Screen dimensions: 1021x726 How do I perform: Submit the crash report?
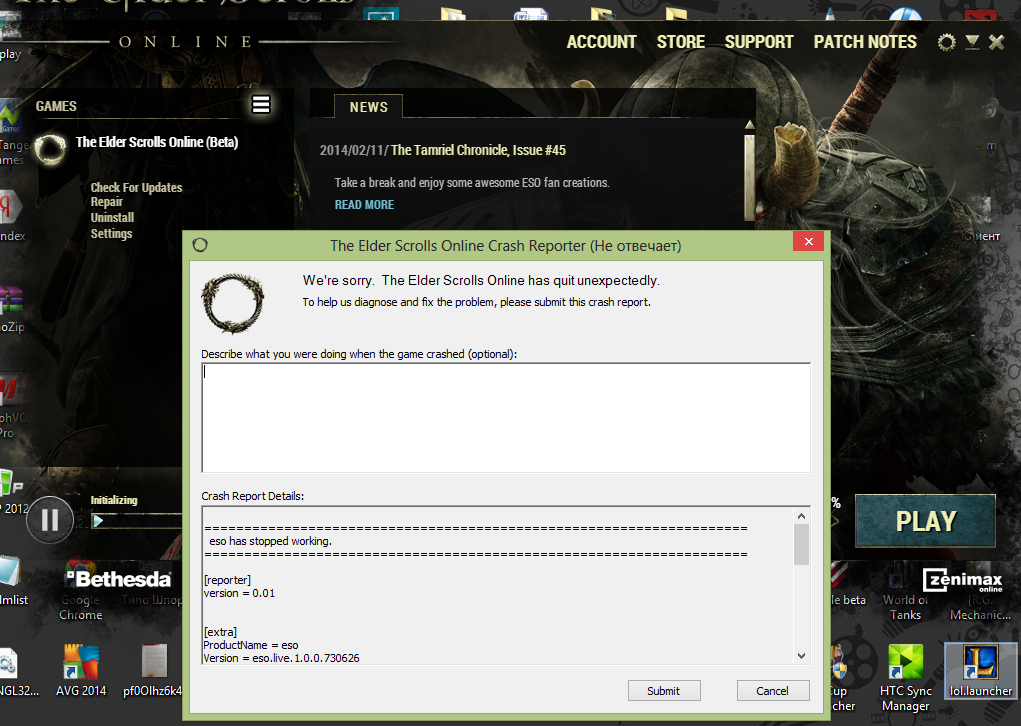tap(664, 691)
